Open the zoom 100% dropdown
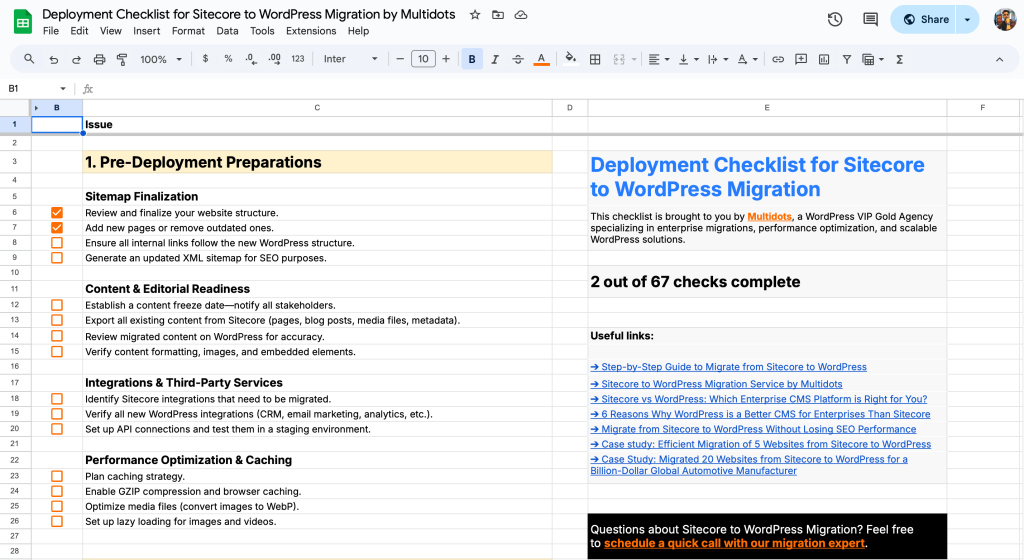Image resolution: width=1024 pixels, height=560 pixels. click(x=161, y=59)
